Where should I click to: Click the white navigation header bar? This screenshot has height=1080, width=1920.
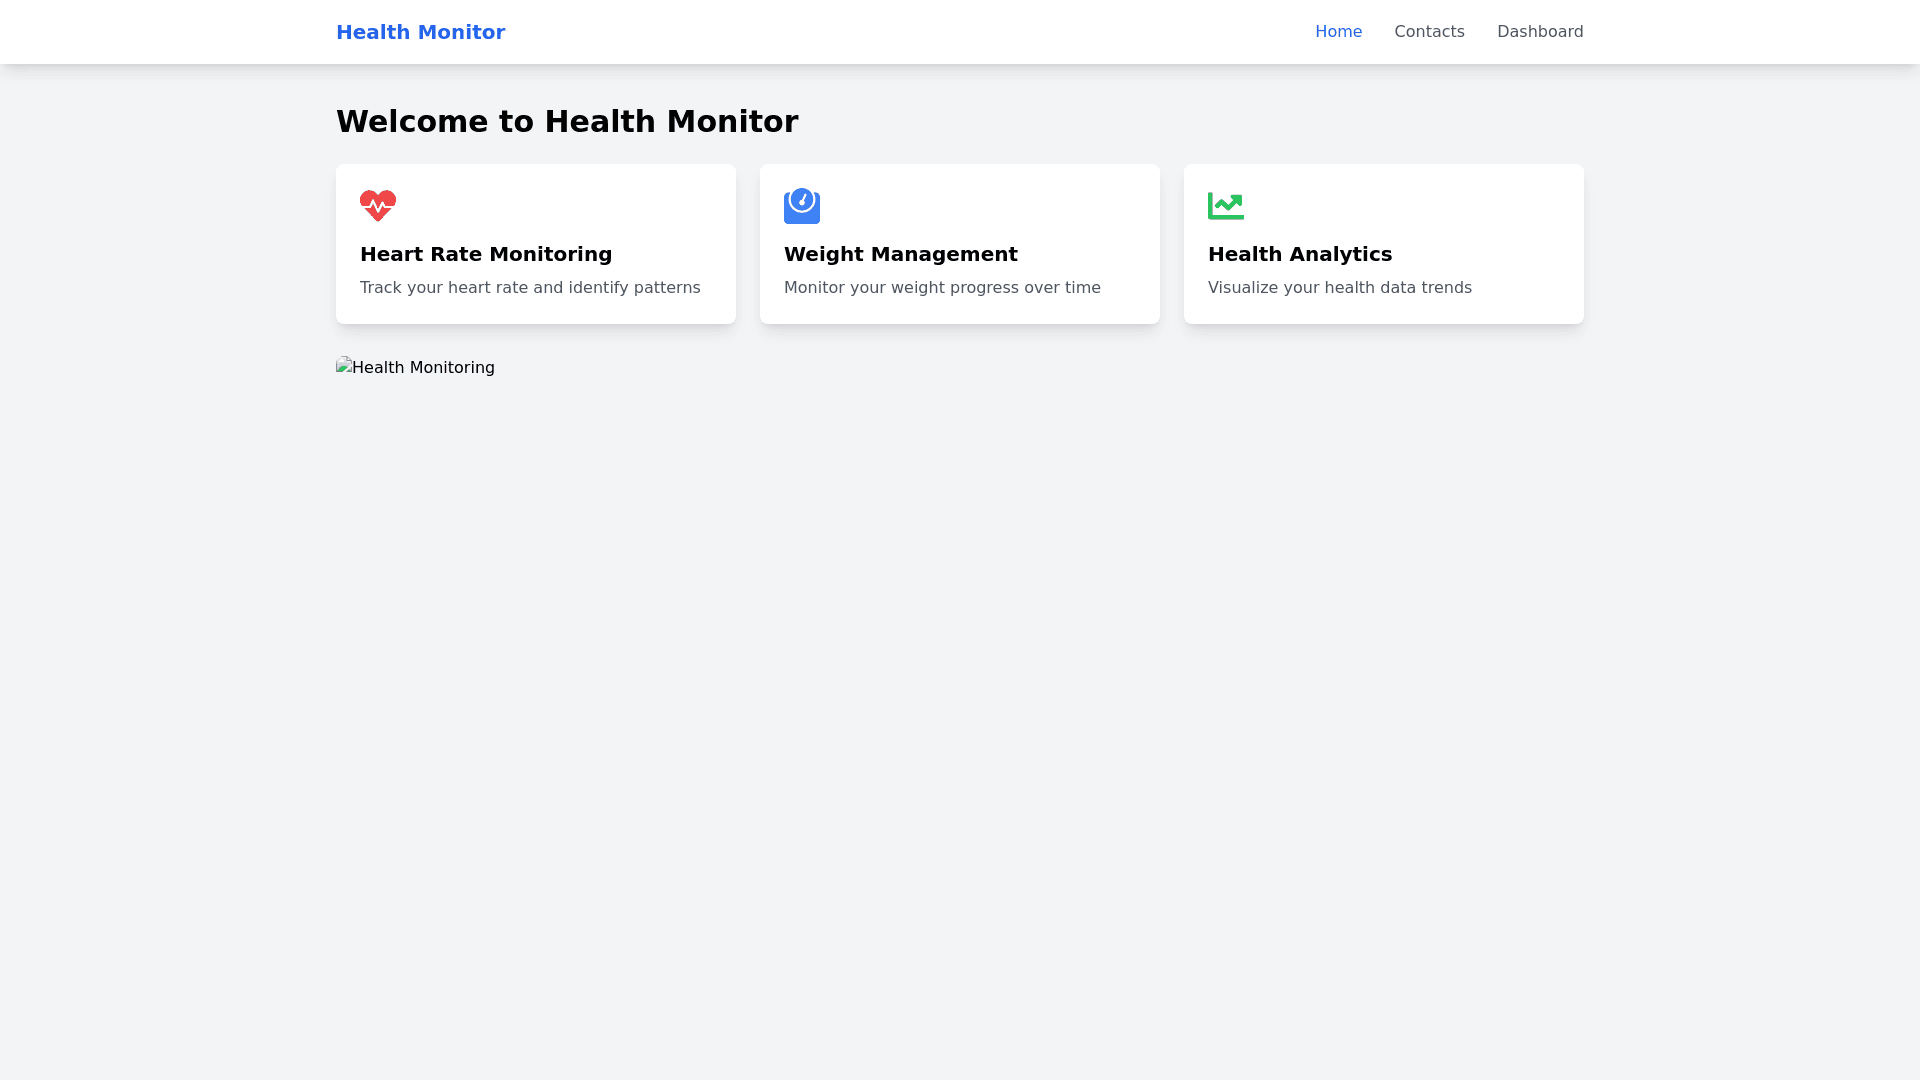click(x=900, y=32)
